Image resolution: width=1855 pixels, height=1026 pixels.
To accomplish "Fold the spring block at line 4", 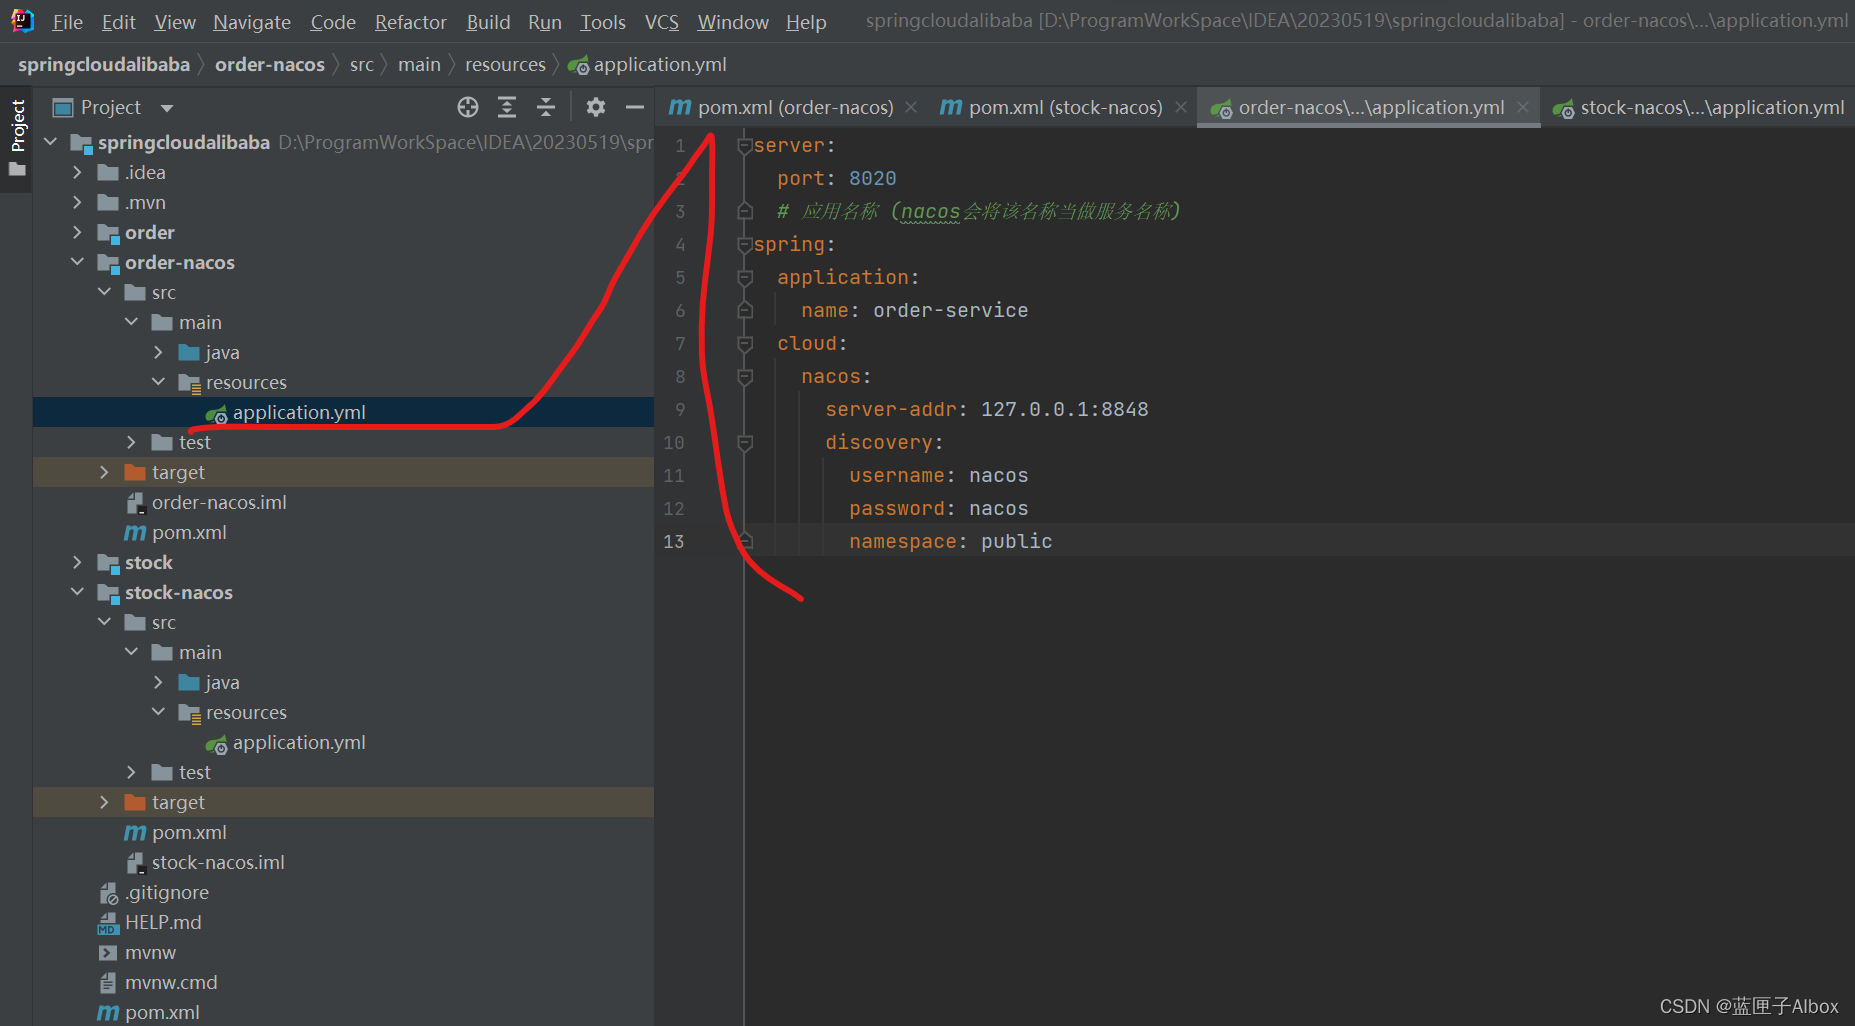I will point(744,244).
